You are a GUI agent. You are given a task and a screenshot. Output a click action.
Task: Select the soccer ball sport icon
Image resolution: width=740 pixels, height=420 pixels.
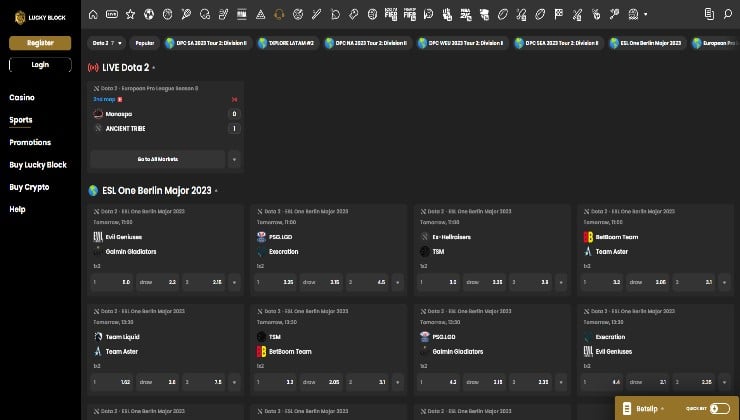click(149, 15)
